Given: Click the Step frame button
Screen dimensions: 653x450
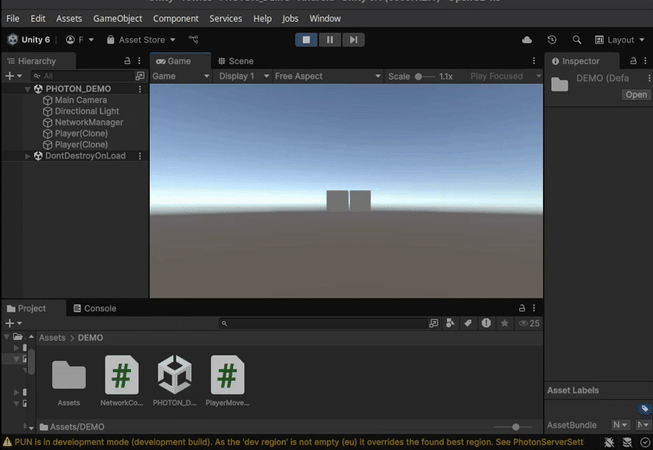Looking at the screenshot, I should (x=352, y=40).
